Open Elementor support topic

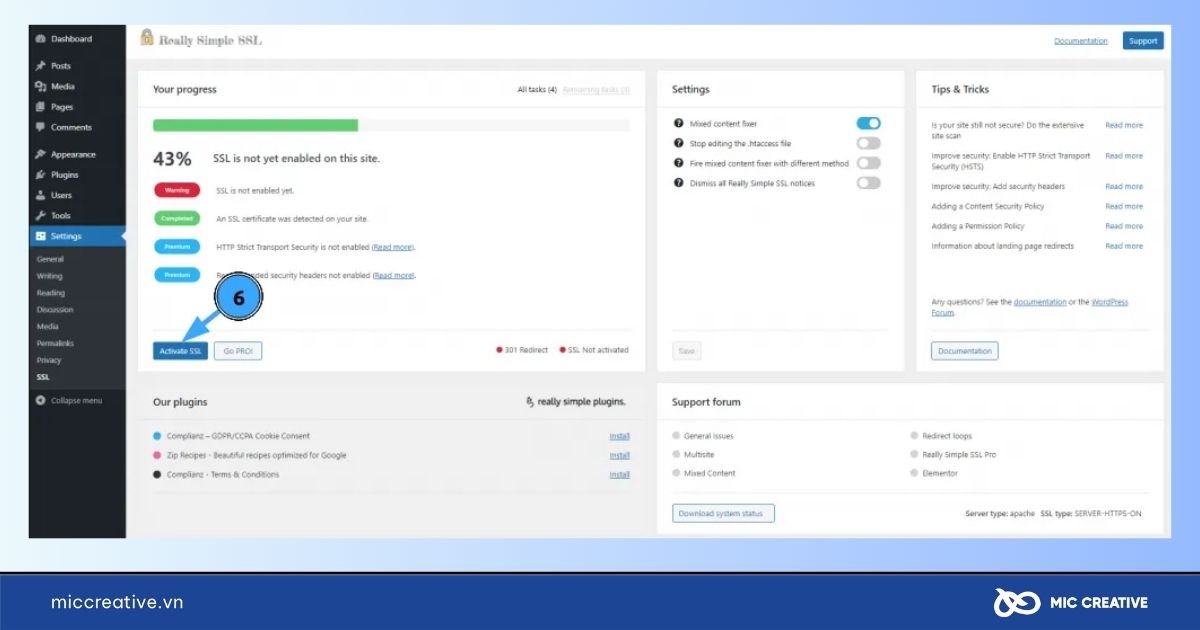[939, 474]
